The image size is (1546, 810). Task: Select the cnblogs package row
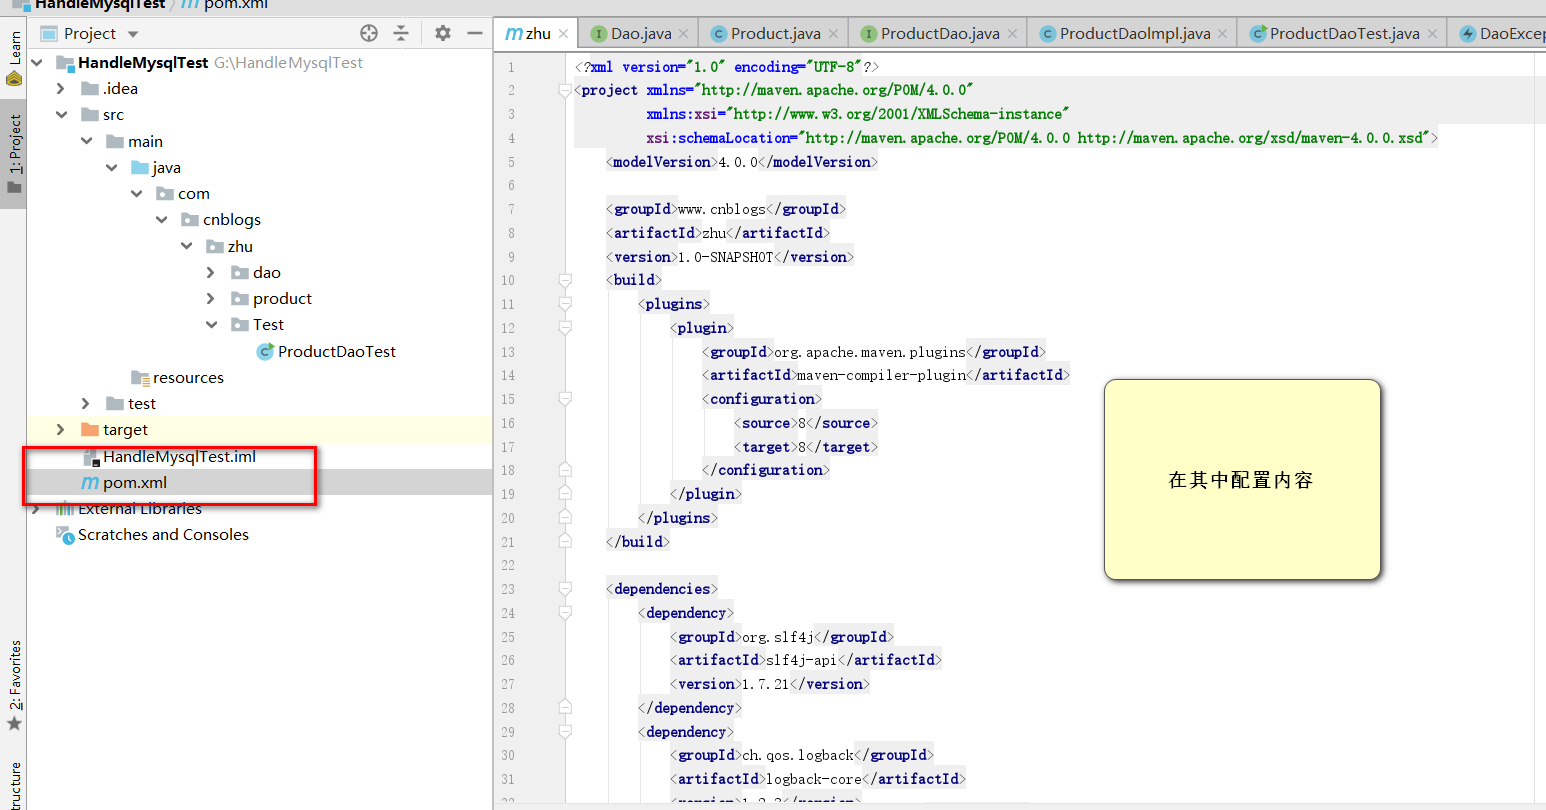pyautogui.click(x=259, y=219)
